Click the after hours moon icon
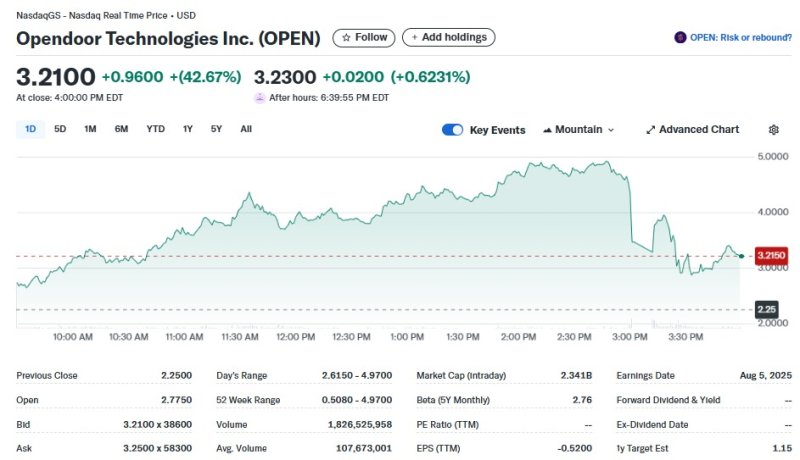 260,98
